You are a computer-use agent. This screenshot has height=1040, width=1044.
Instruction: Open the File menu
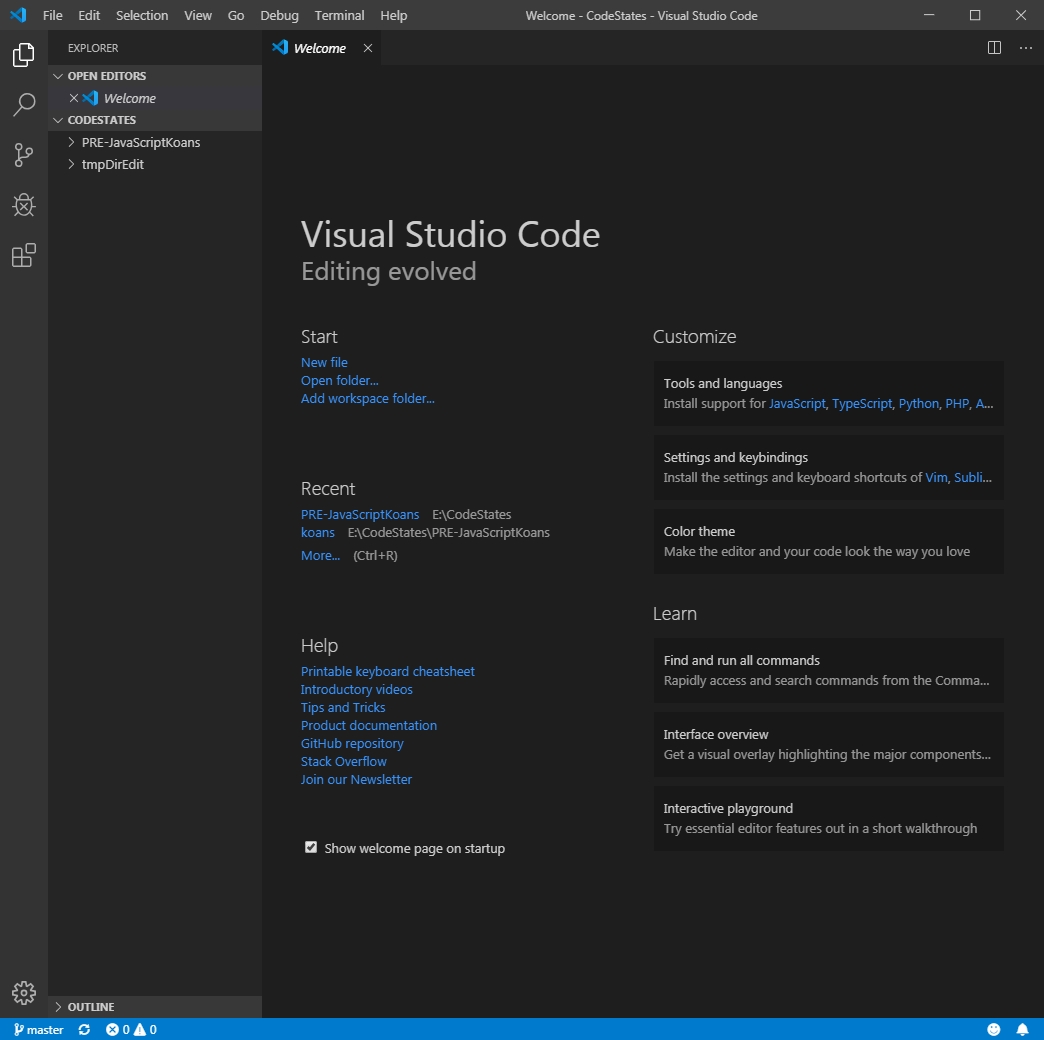[53, 15]
